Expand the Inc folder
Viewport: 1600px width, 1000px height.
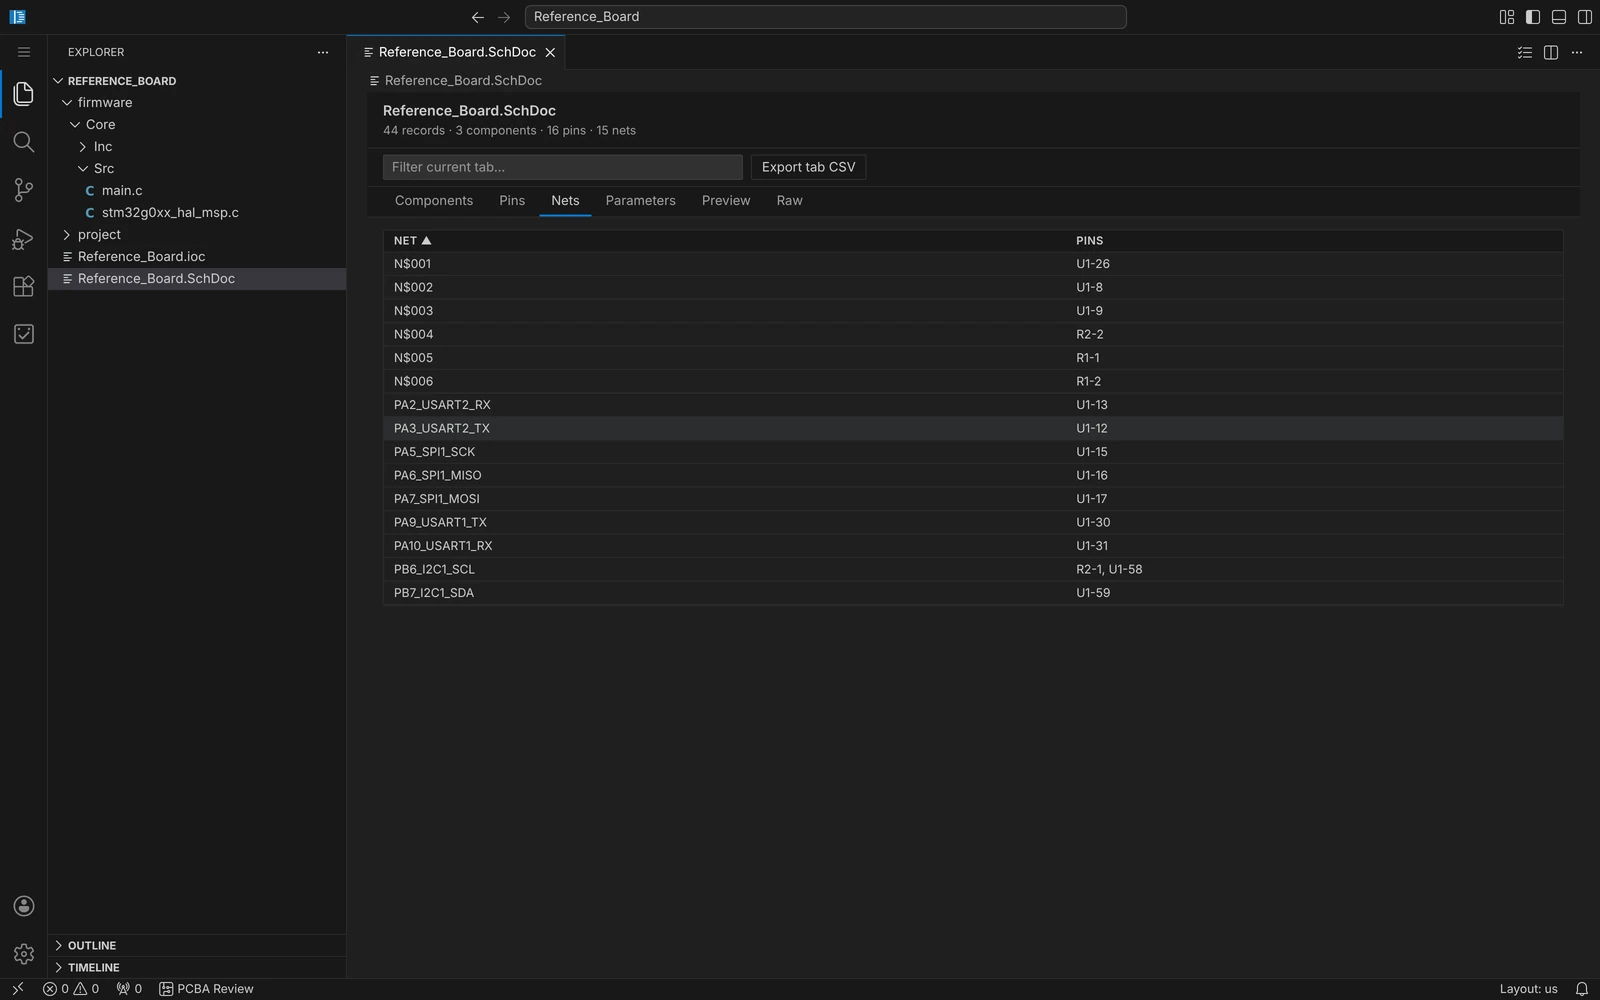click(83, 147)
